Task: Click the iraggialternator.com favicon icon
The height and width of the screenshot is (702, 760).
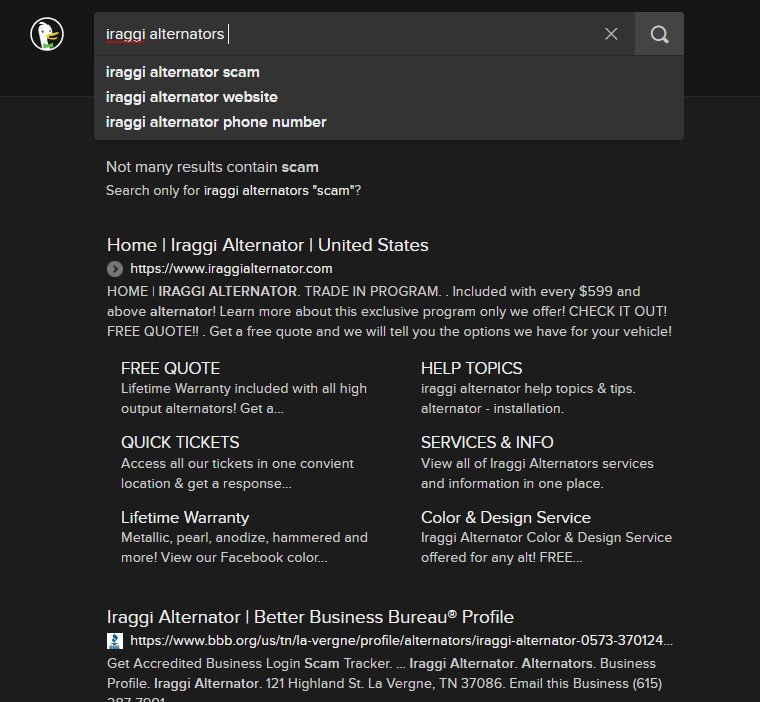Action: [x=115, y=269]
